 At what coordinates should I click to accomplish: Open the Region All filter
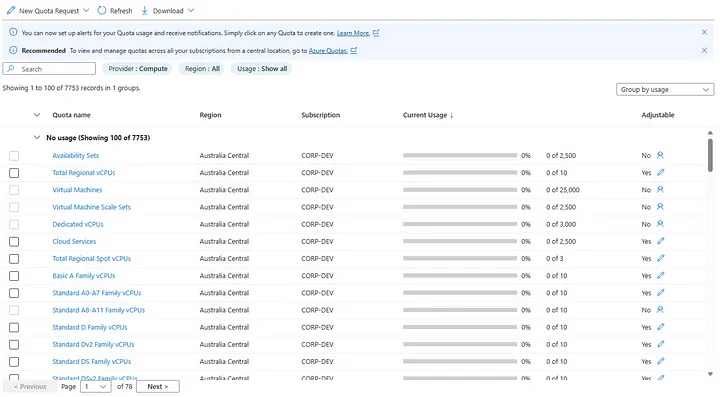pos(202,68)
